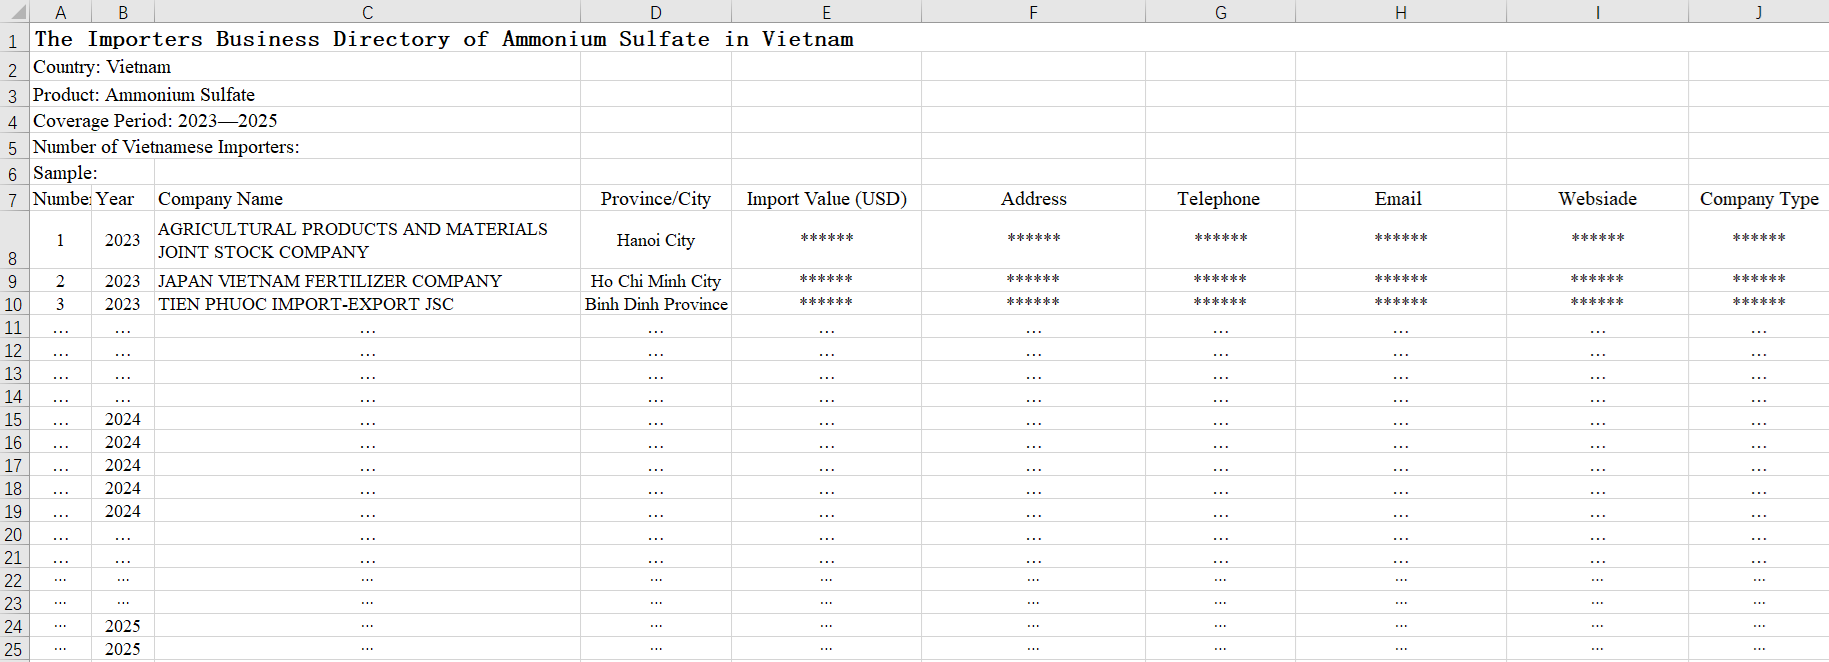Screen dimensions: 1829x662
Task: Click the 'TIEN PHUOC IMPORT-EXPORT JSC' cell
Action: [306, 304]
